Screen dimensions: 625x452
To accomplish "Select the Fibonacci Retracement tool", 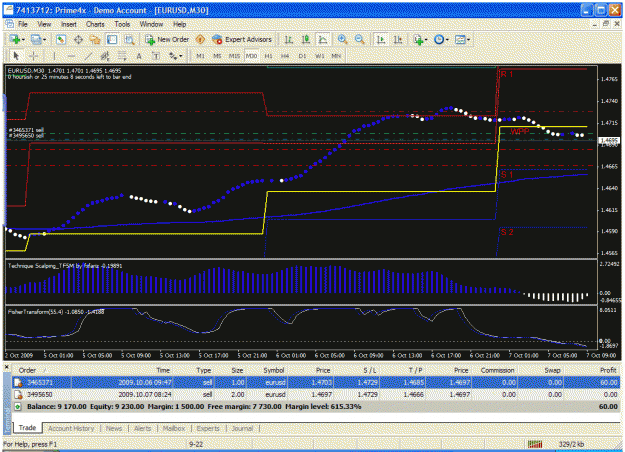I will [122, 56].
